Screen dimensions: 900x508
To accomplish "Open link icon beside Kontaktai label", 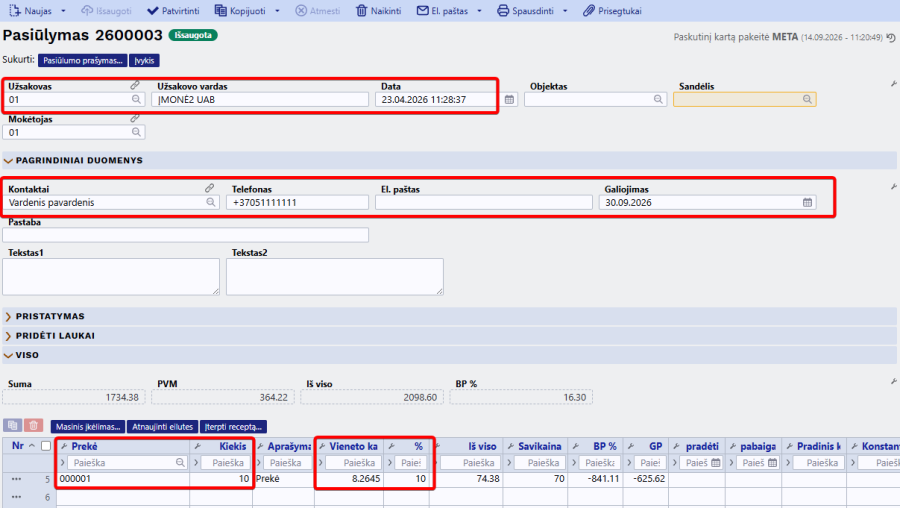I will [210, 188].
